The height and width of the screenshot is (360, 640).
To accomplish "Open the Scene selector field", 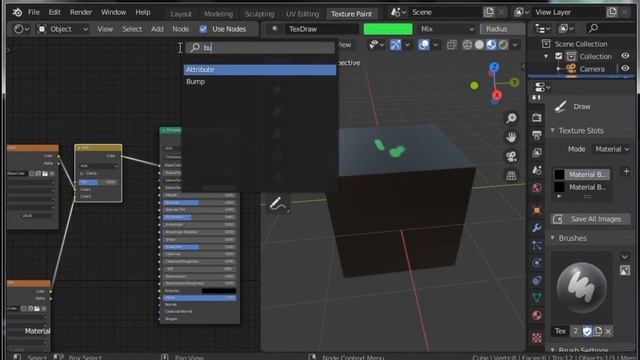I will pyautogui.click(x=445, y=12).
